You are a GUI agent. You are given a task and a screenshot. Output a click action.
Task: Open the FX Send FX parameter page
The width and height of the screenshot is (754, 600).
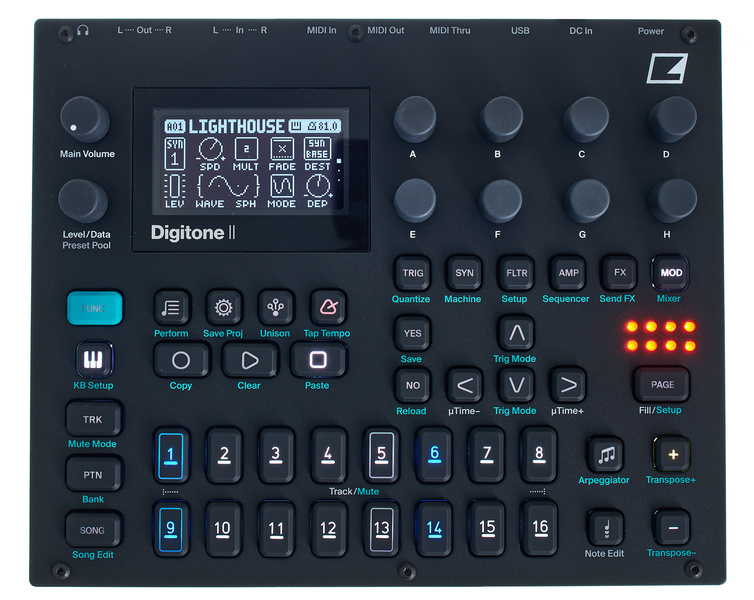coord(620,273)
